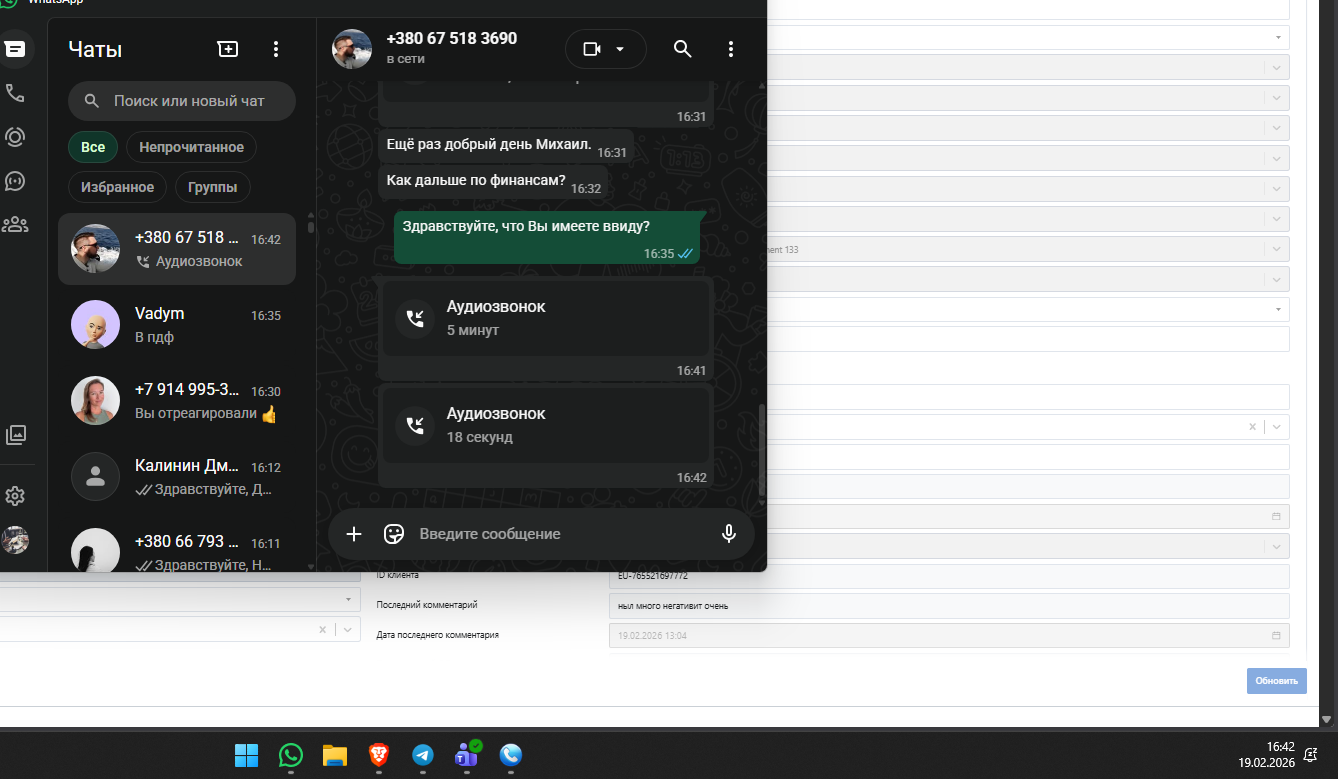Viewport: 1338px width, 779px height.
Task: Click message Ещё раз добрый день Михаил.
Action: [506, 146]
